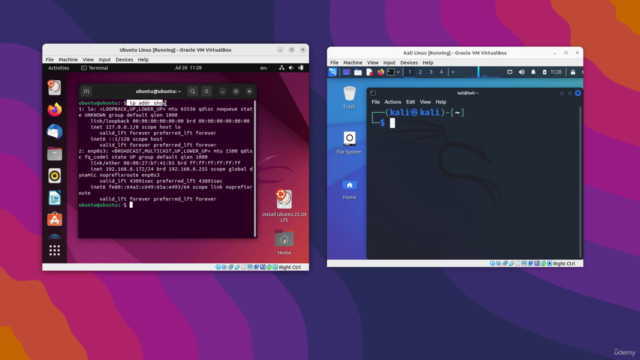Open the terminal emulator icon in Kali panel

391,72
